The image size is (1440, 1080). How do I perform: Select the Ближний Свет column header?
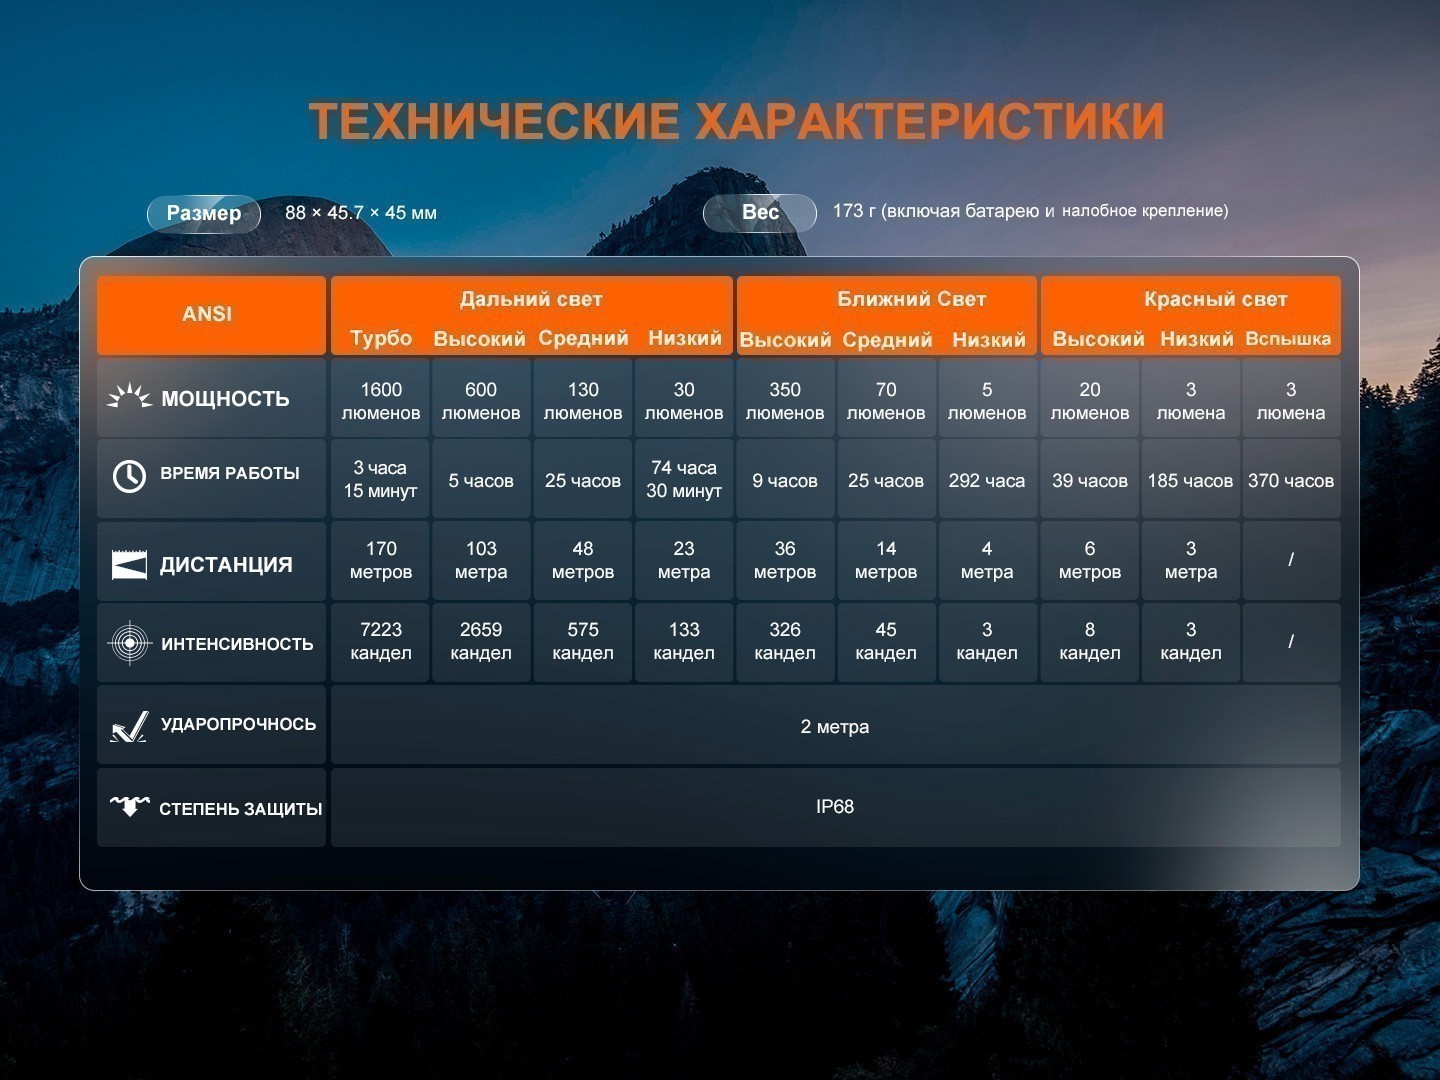pyautogui.click(x=911, y=299)
